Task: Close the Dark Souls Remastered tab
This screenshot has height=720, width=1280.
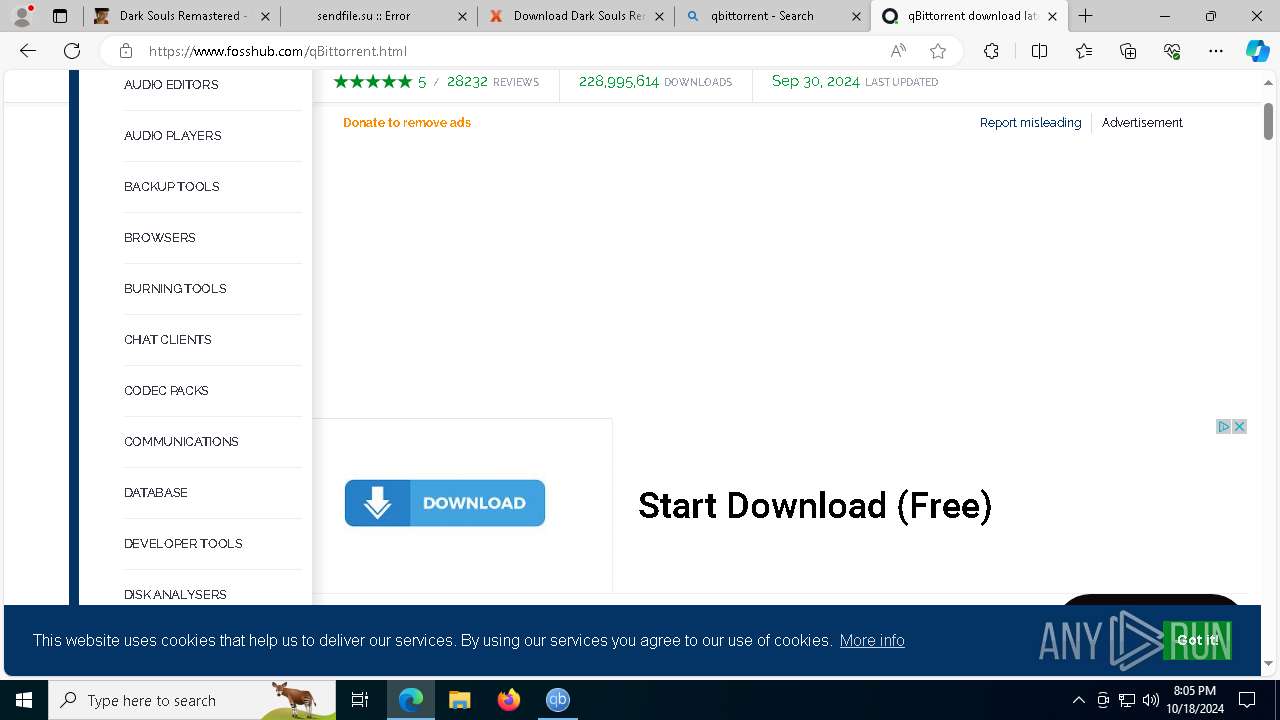Action: tap(265, 16)
